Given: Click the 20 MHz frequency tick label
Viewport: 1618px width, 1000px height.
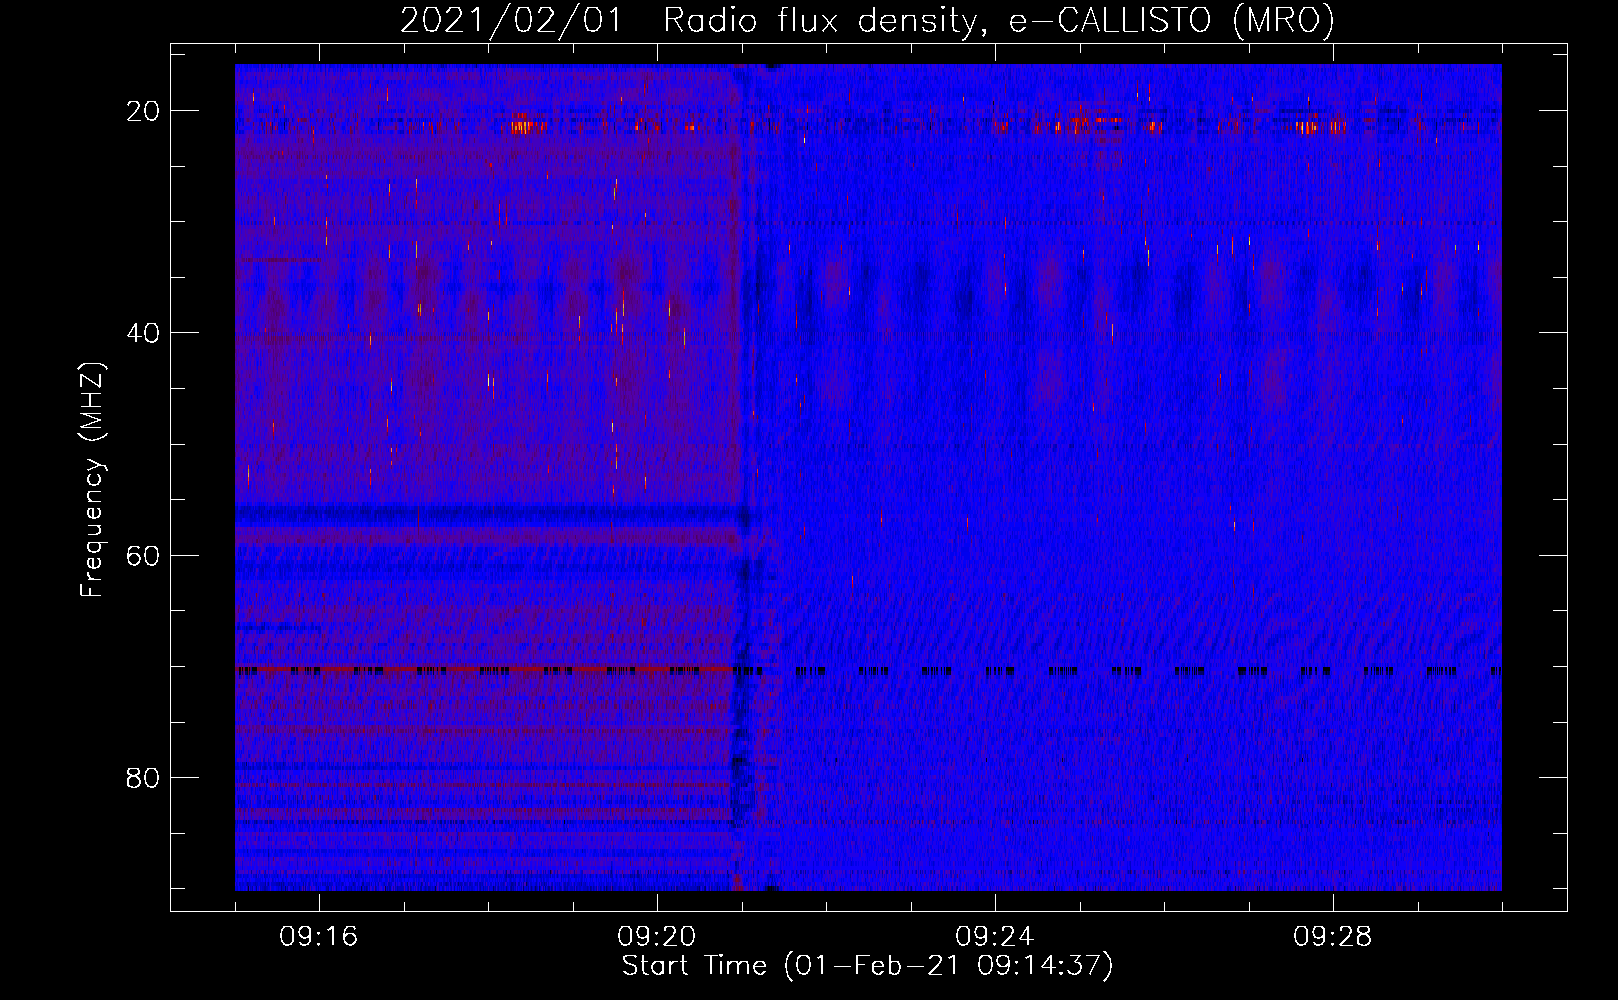Looking at the screenshot, I should click(143, 111).
